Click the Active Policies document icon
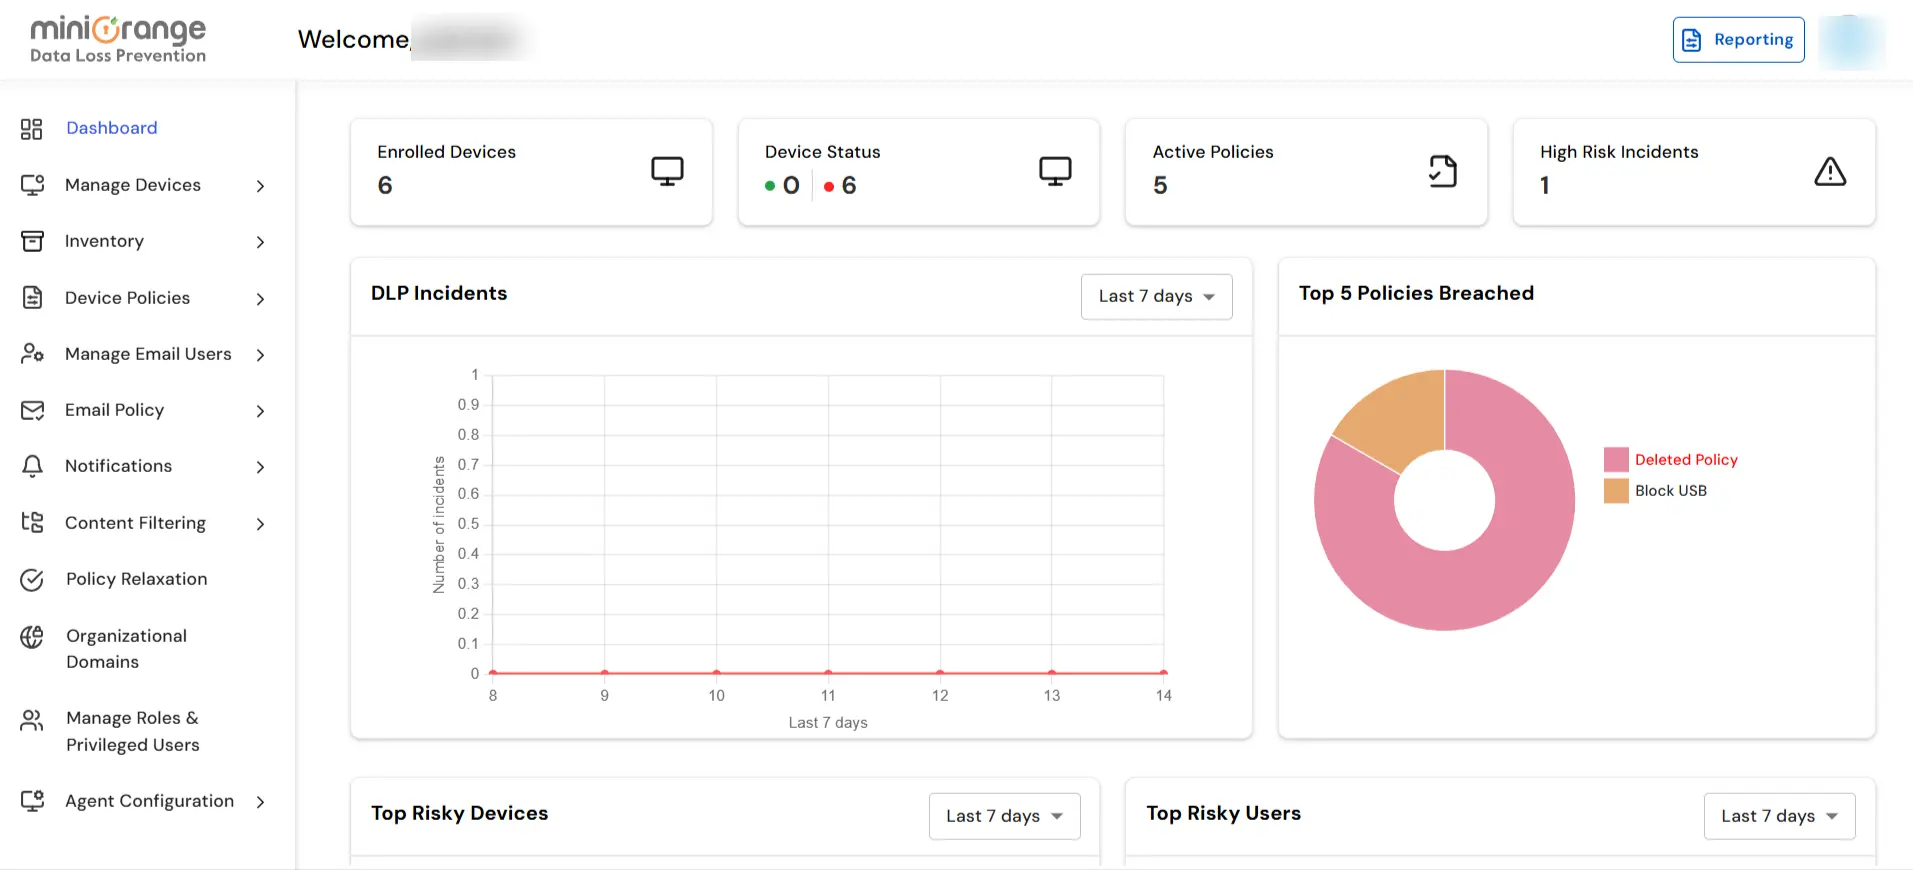Screen dimensions: 1913x870 point(1442,171)
